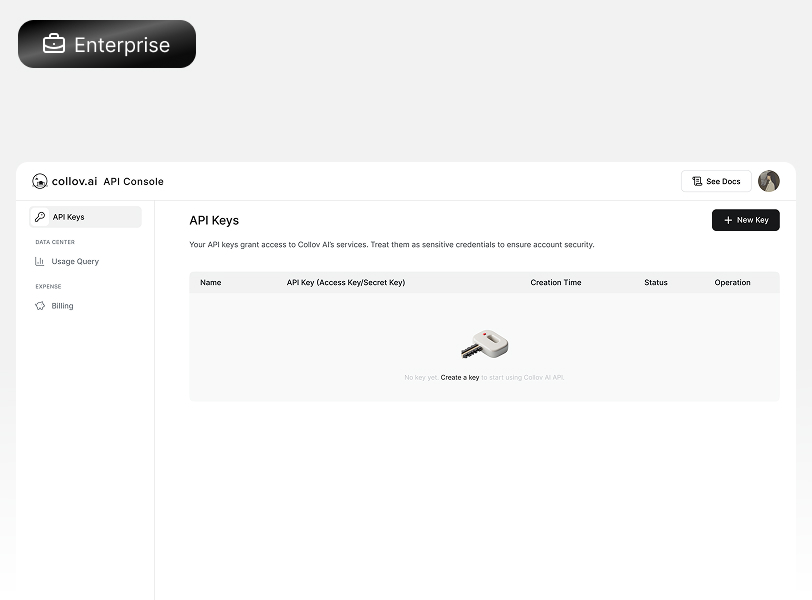Open the API Keys sidebar entry

68,216
